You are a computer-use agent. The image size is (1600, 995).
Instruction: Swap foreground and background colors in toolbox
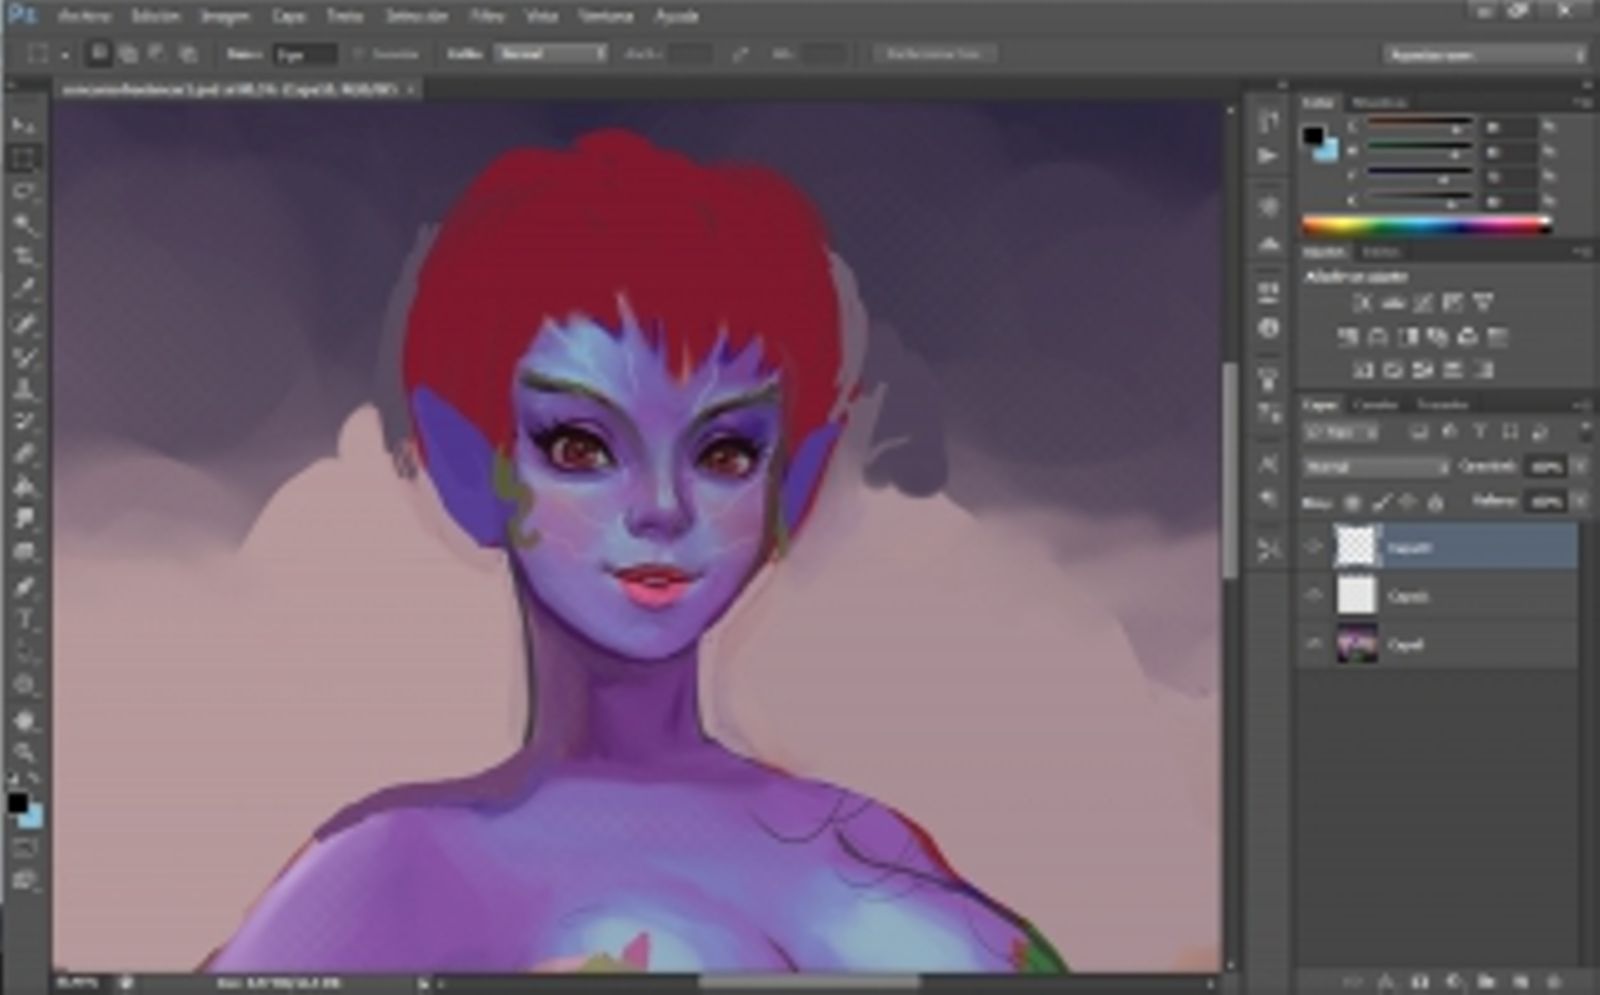click(x=34, y=779)
